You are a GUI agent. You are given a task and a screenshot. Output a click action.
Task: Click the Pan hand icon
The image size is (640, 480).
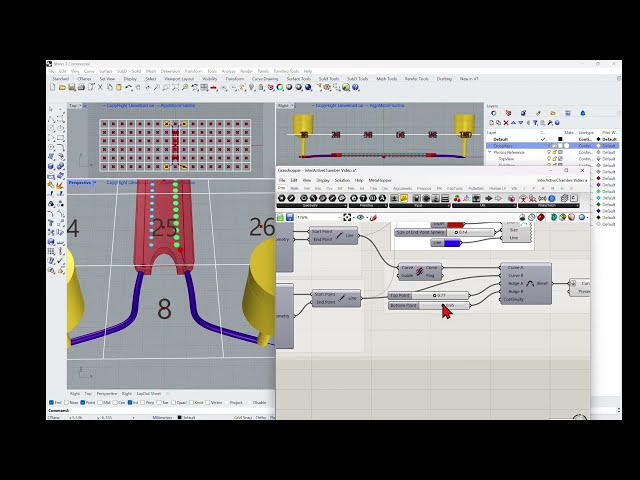click(x=138, y=87)
